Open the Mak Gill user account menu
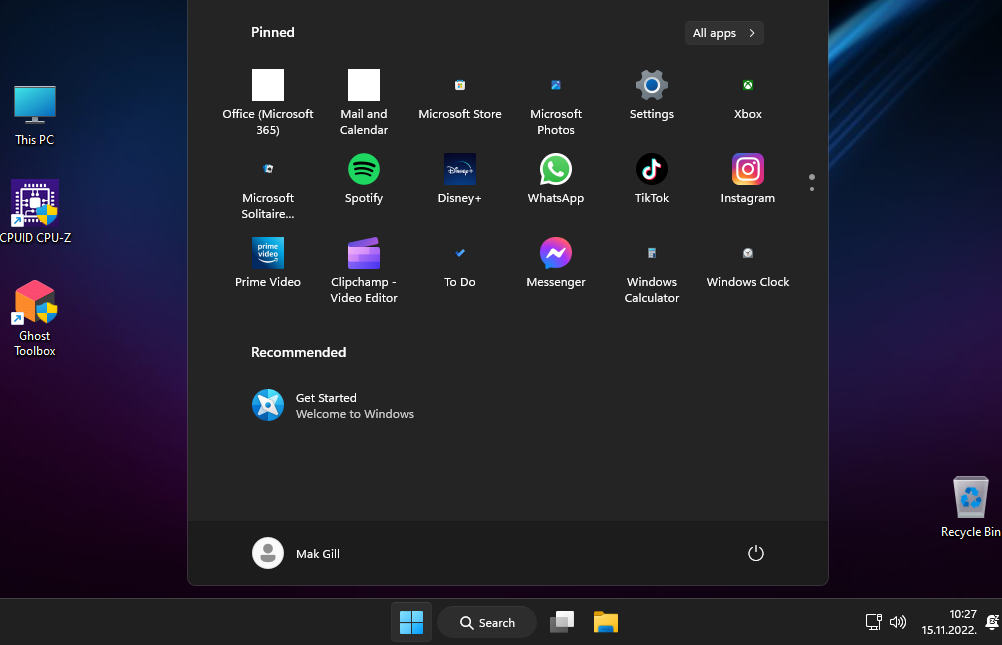1002x645 pixels. coord(297,553)
